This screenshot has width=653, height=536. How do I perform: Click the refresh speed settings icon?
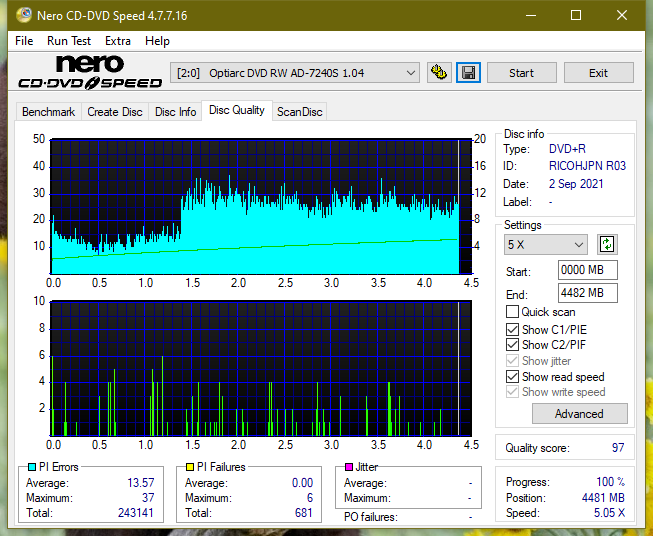click(607, 244)
